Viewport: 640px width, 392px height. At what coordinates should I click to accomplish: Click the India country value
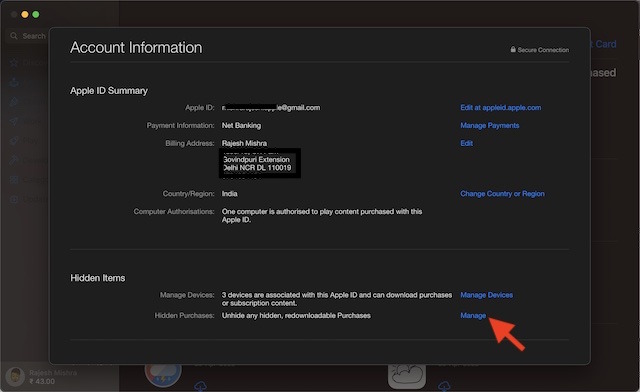pyautogui.click(x=229, y=194)
